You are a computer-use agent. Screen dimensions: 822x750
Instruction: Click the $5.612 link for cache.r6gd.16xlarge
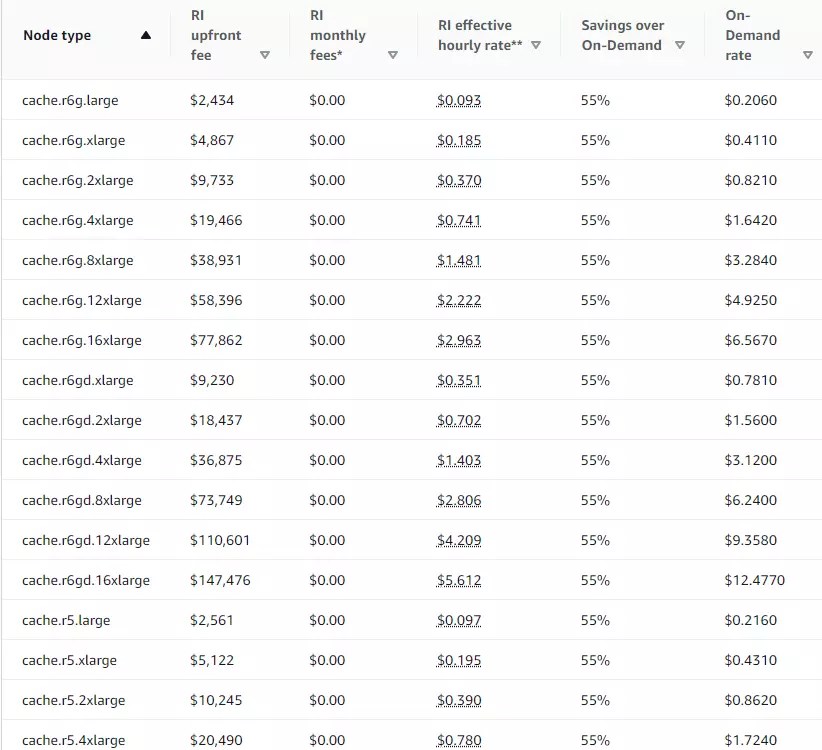coord(459,580)
